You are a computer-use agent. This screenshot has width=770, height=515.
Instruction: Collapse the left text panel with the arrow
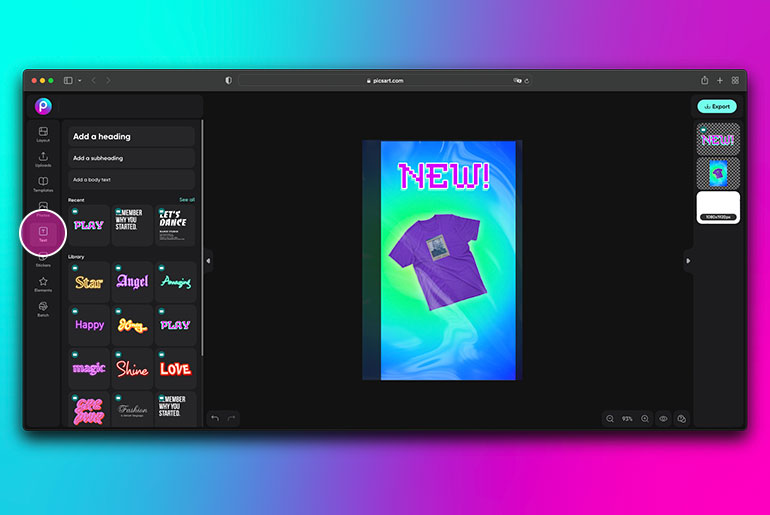pos(208,261)
